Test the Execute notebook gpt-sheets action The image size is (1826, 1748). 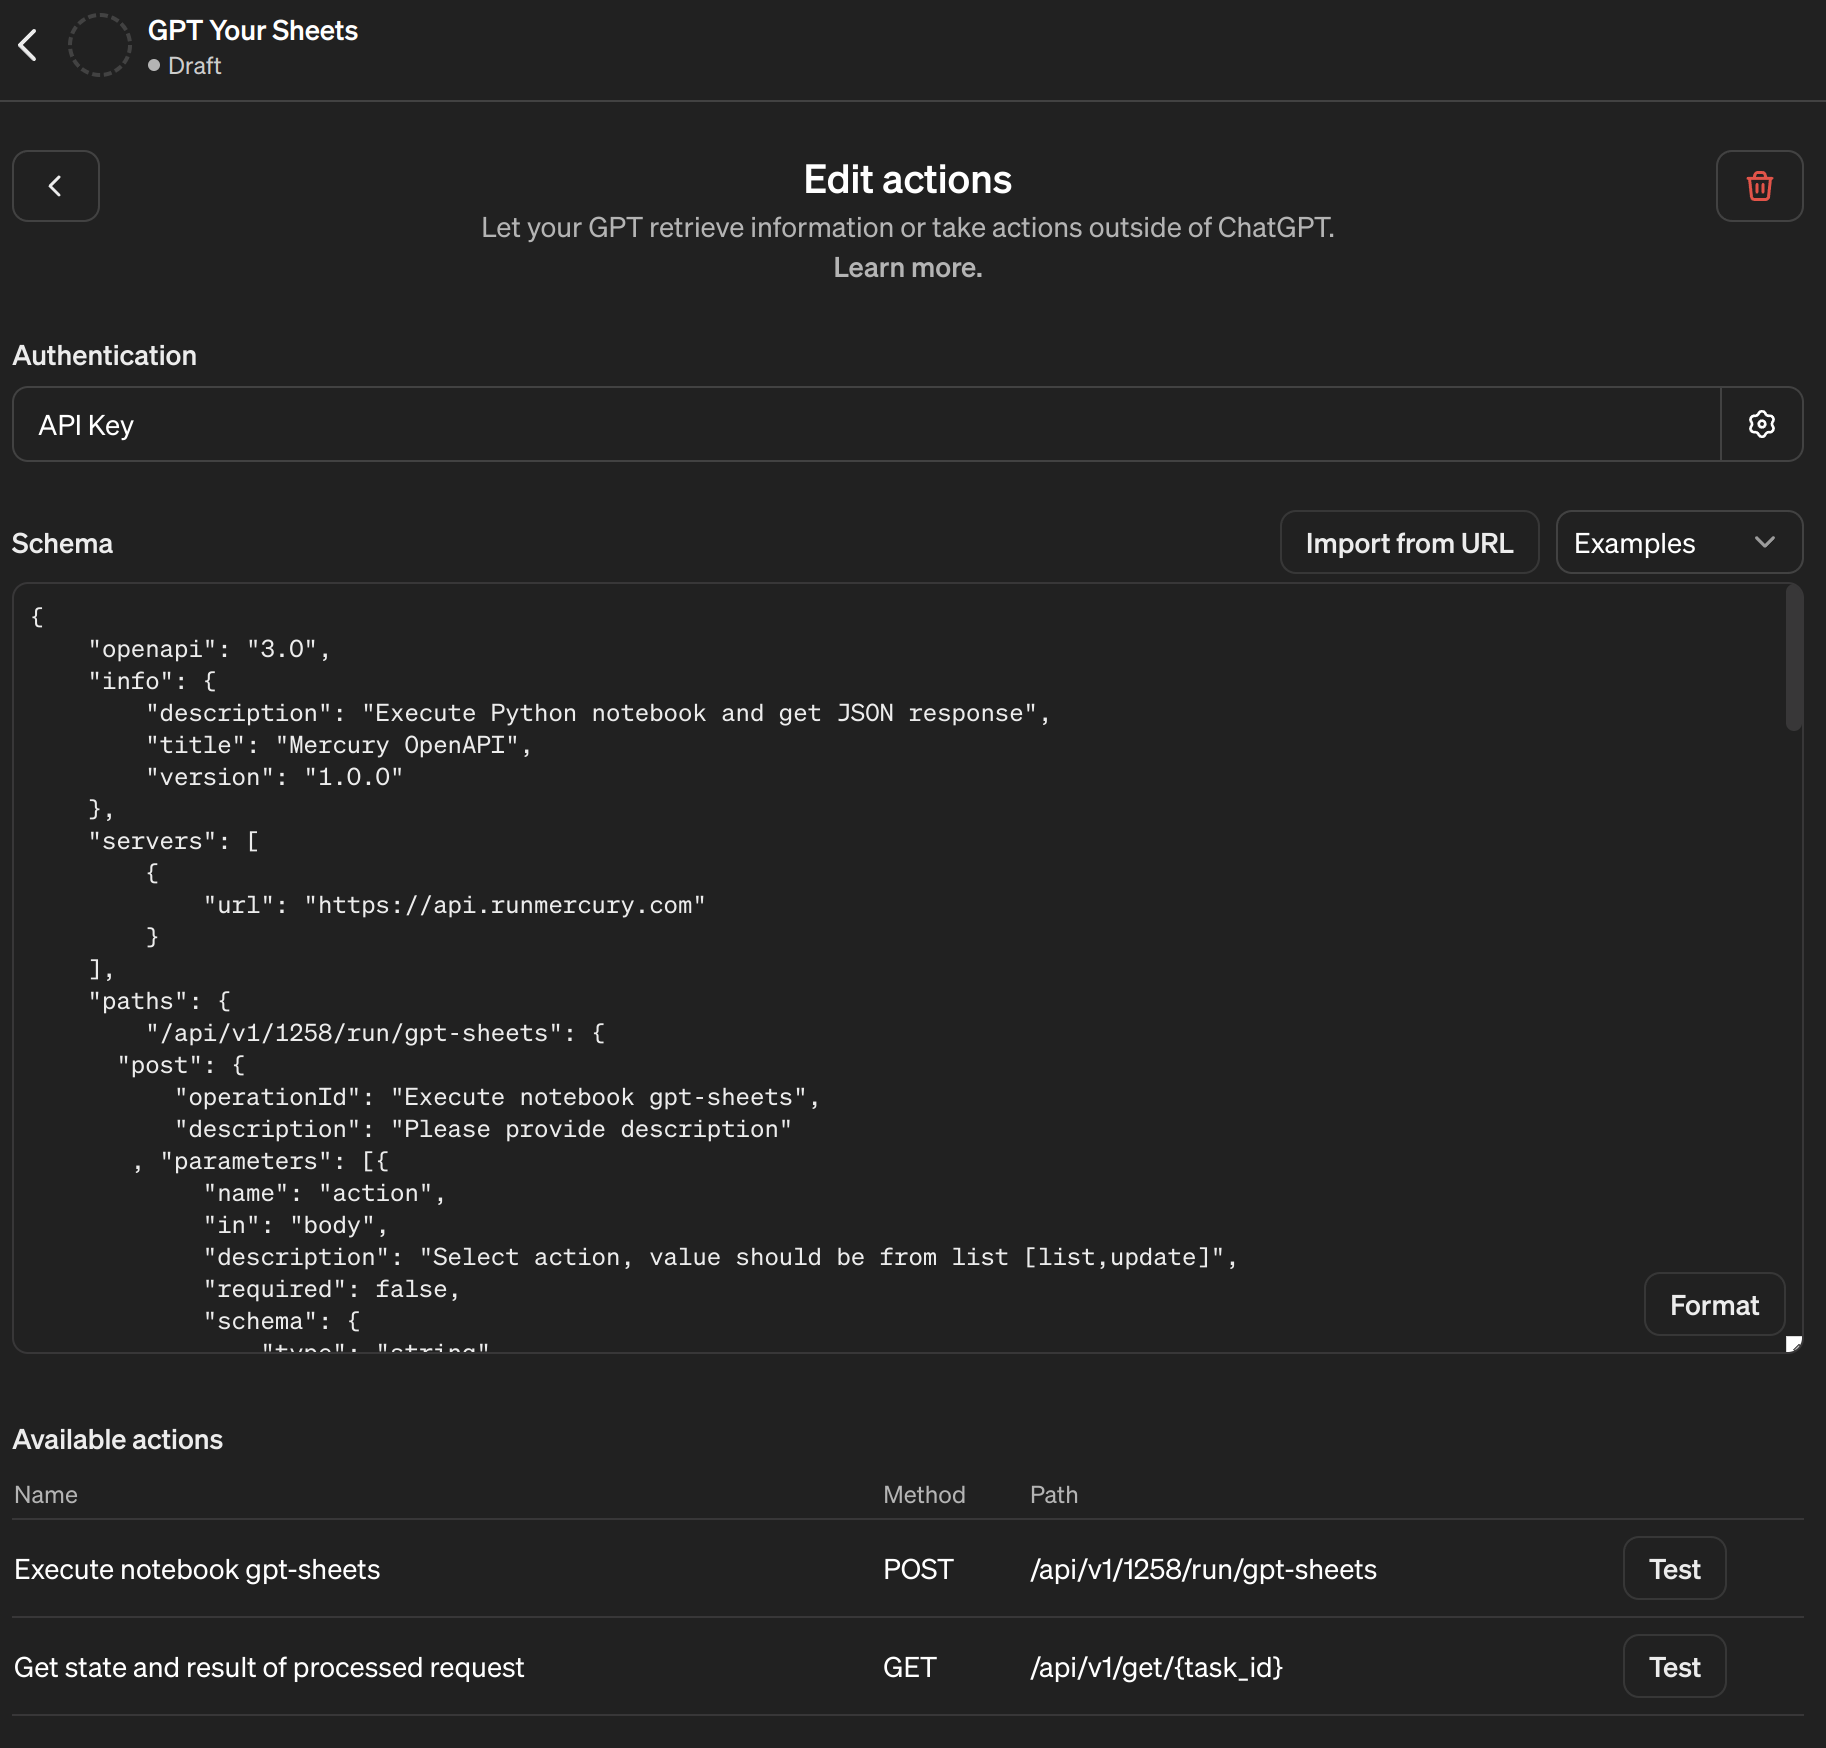pyautogui.click(x=1673, y=1568)
